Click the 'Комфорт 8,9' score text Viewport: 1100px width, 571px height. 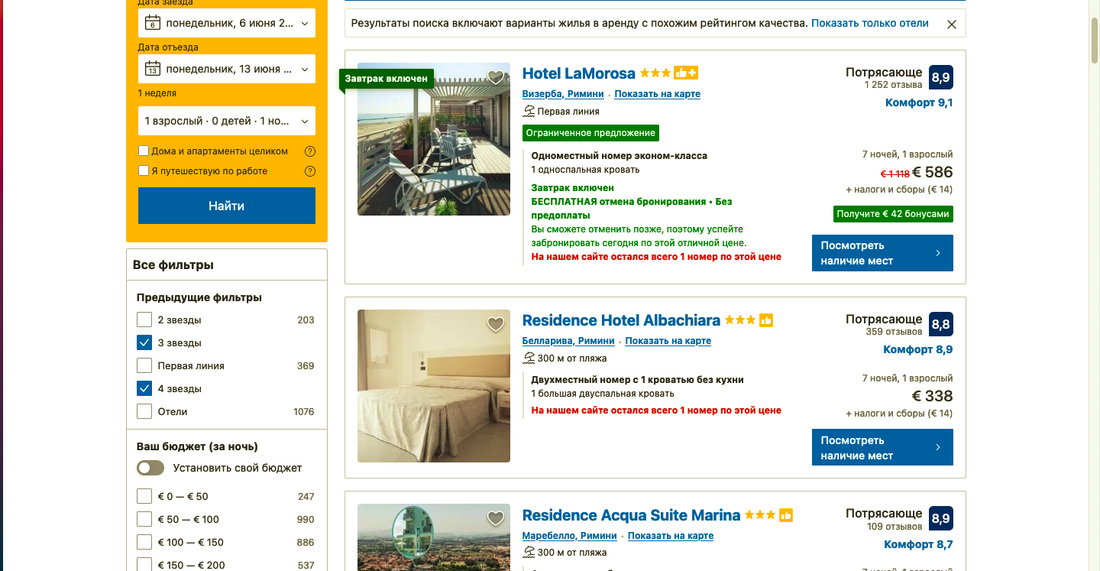(x=918, y=349)
